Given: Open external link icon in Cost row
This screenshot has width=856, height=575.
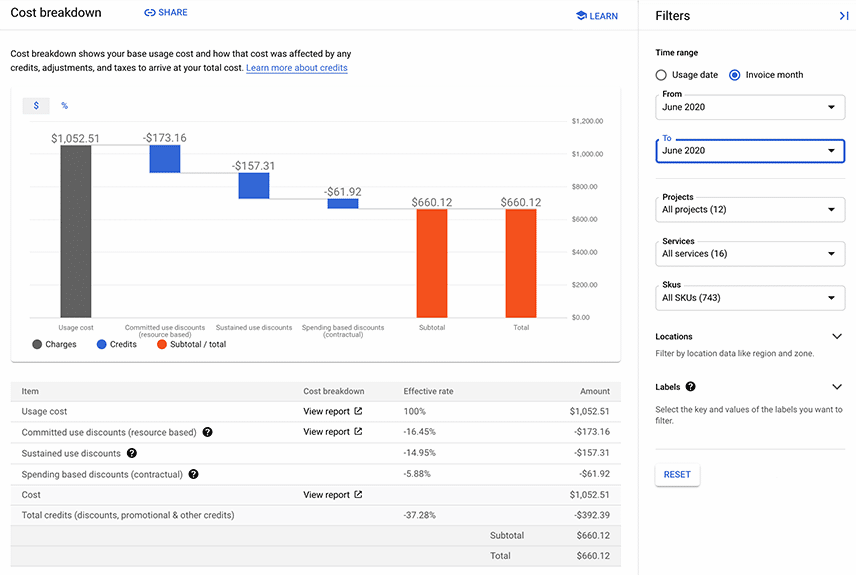Looking at the screenshot, I should (x=358, y=494).
